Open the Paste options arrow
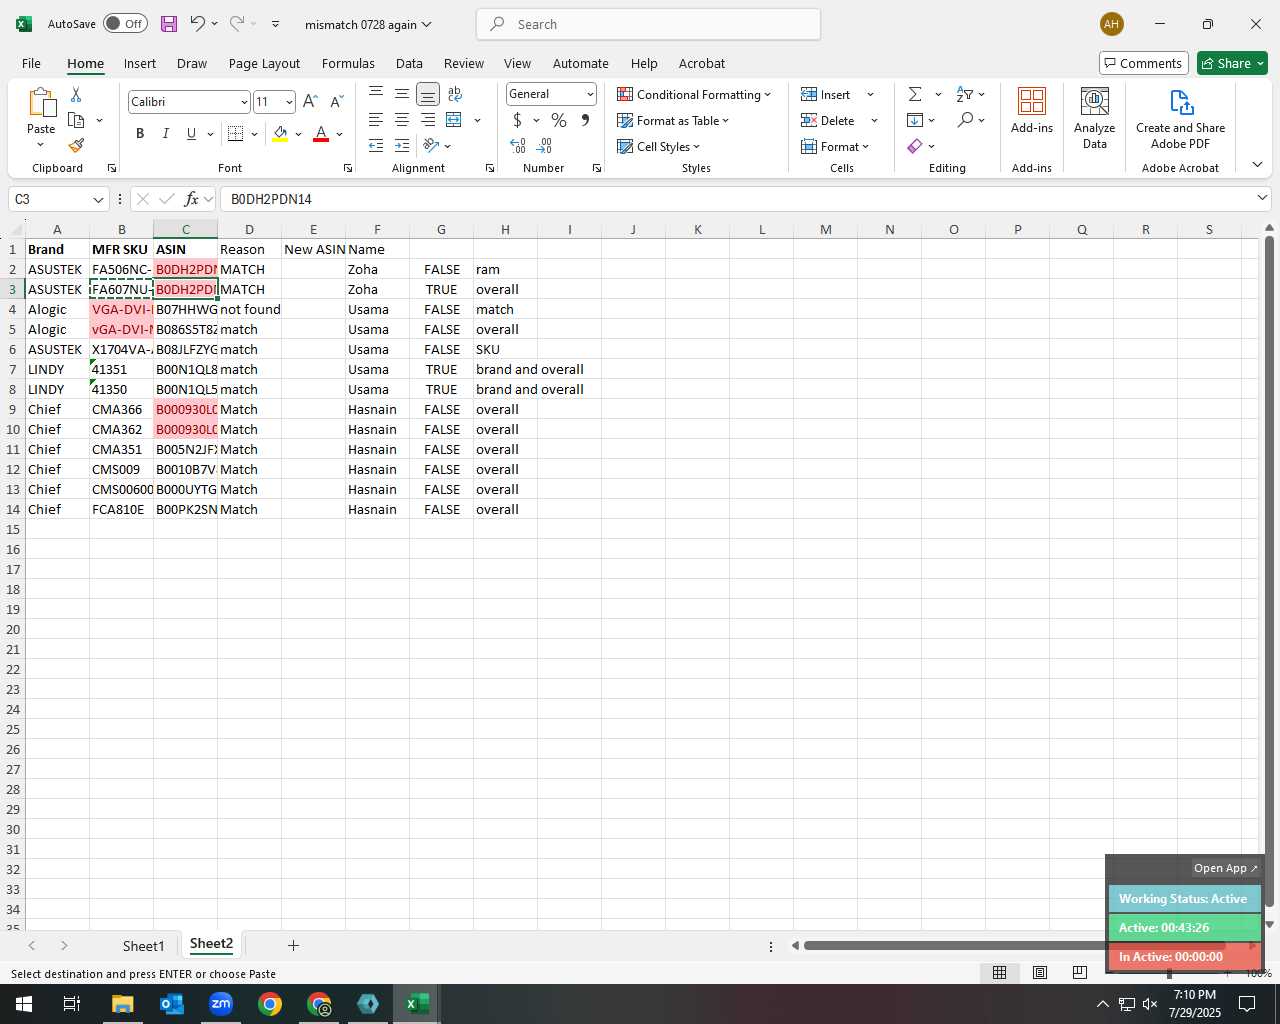 (x=41, y=146)
